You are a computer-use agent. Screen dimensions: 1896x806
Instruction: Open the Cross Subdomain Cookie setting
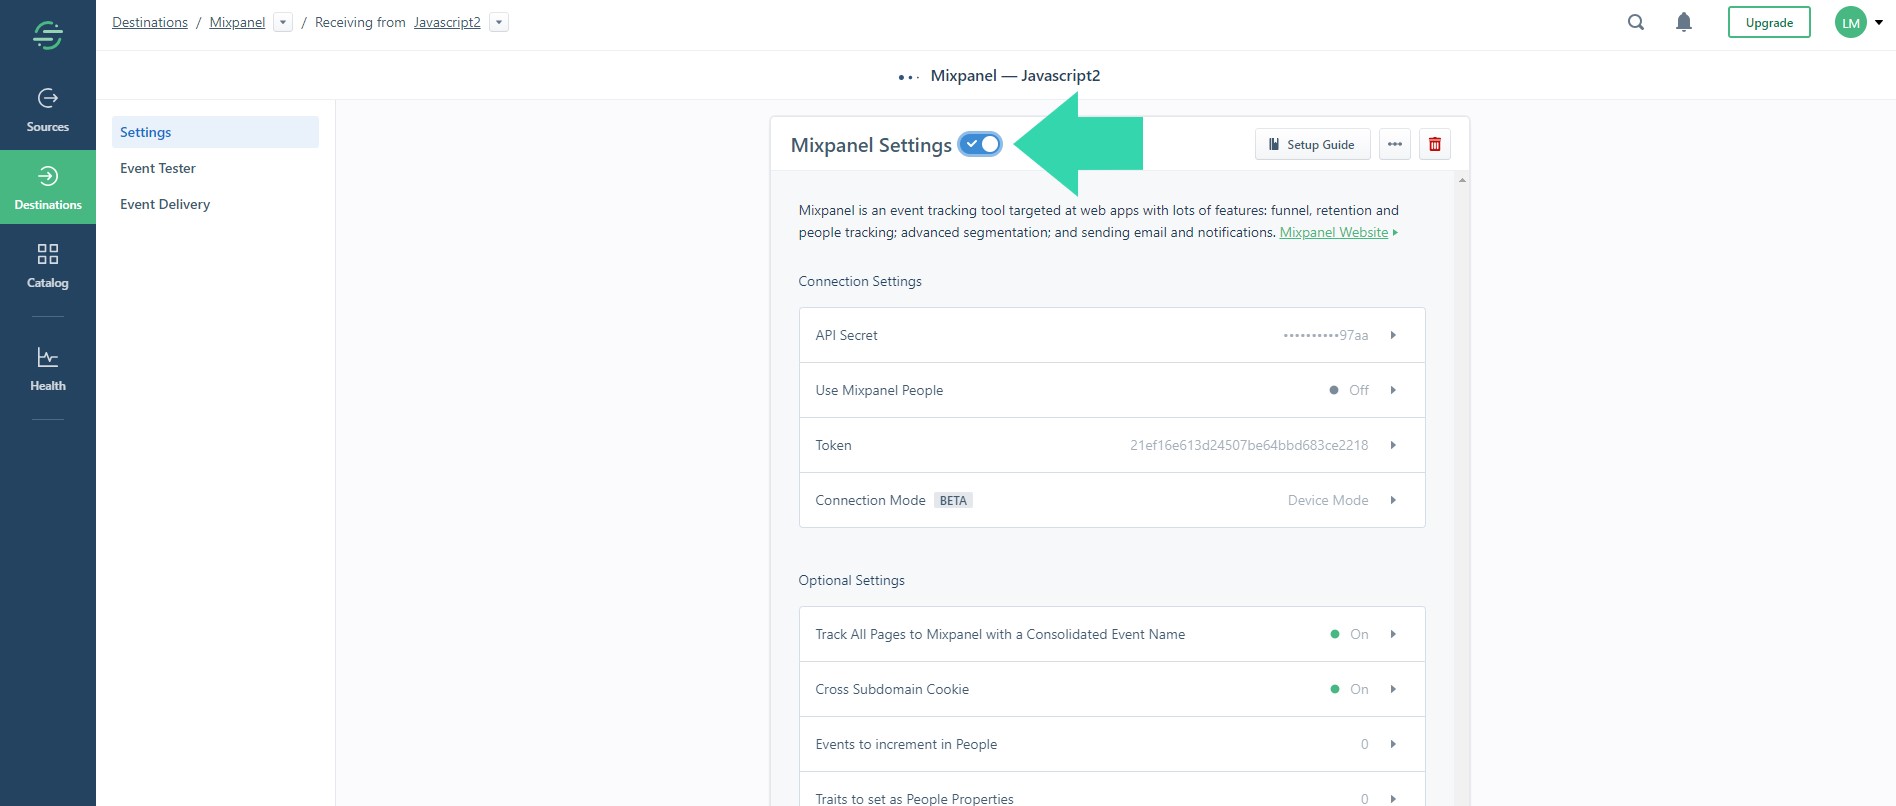pos(1111,689)
